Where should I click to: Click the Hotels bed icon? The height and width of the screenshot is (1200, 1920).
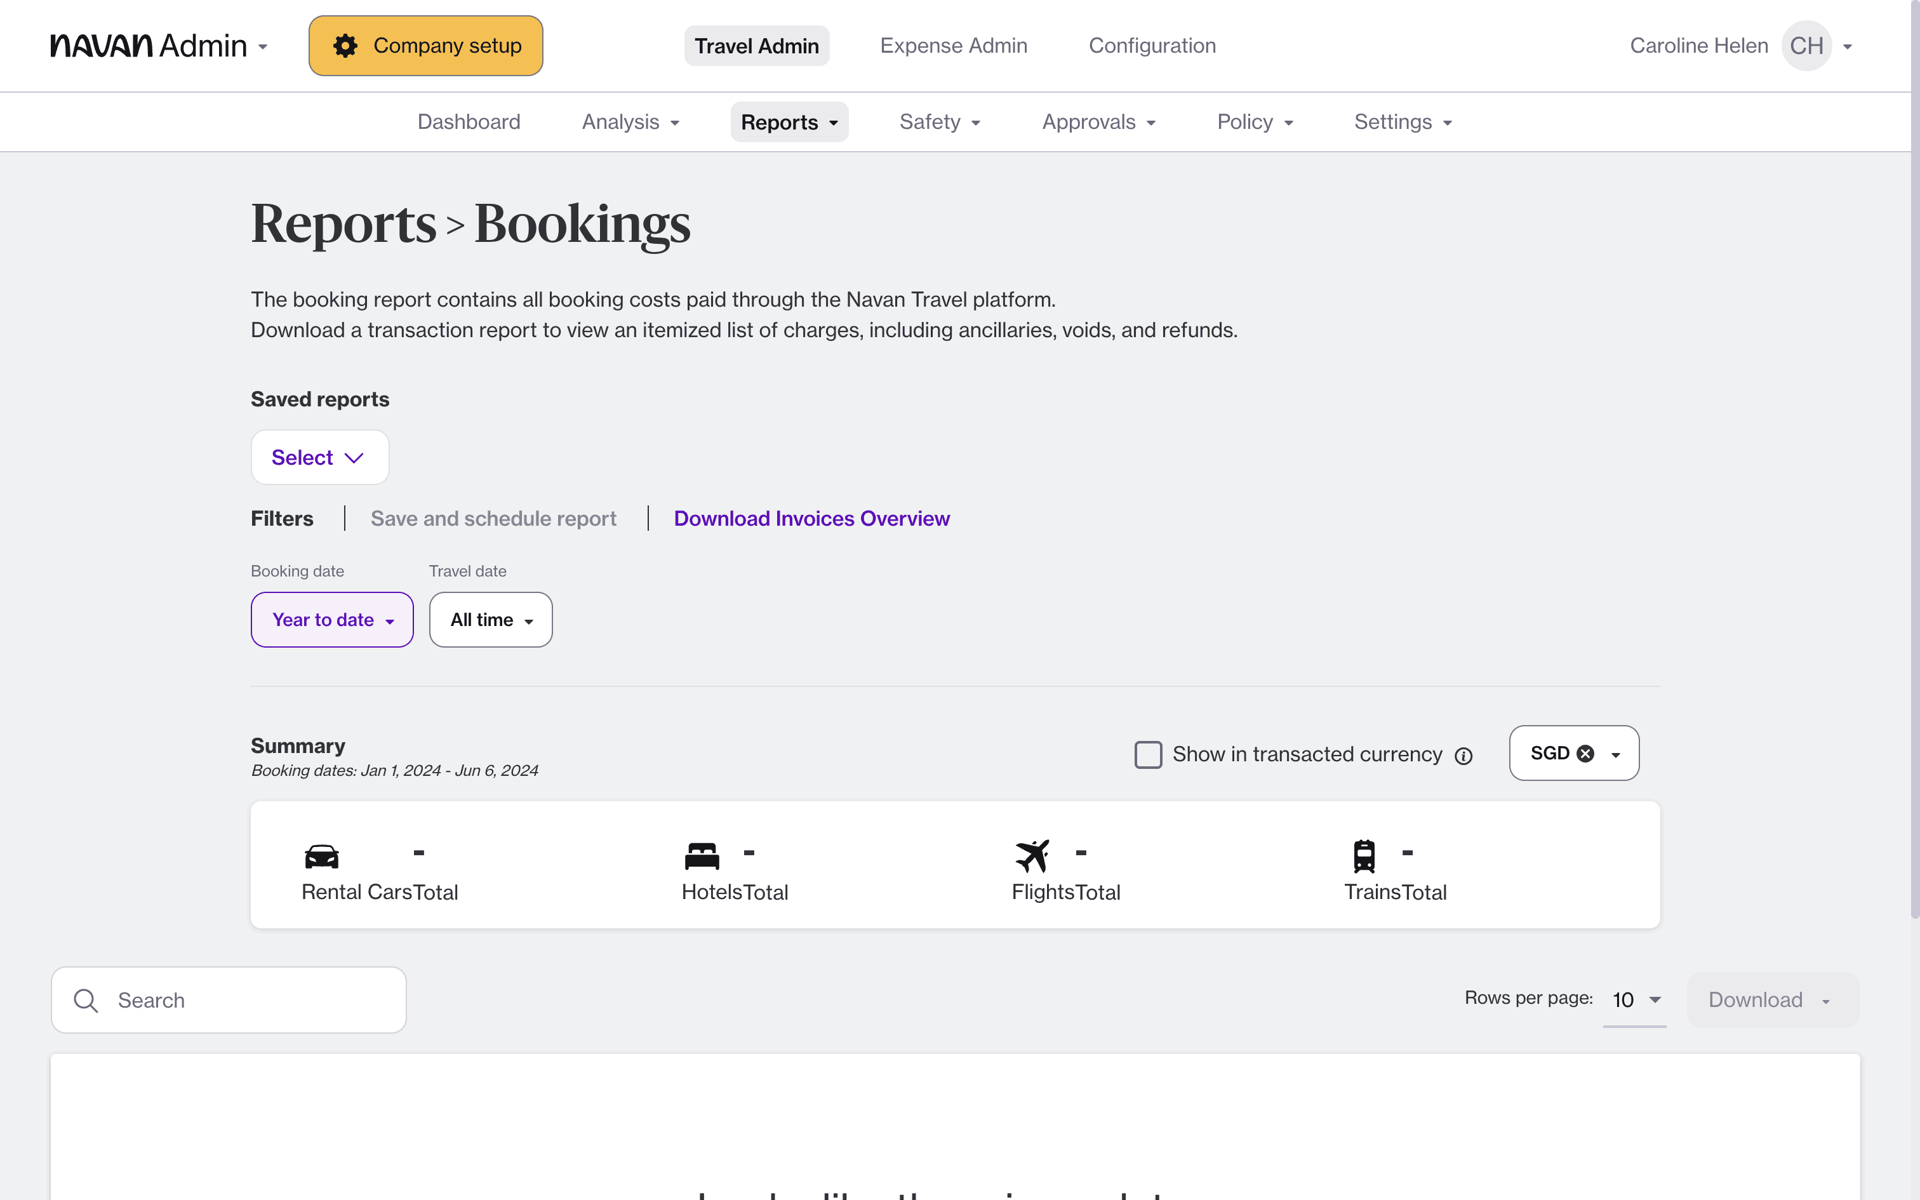coord(702,856)
